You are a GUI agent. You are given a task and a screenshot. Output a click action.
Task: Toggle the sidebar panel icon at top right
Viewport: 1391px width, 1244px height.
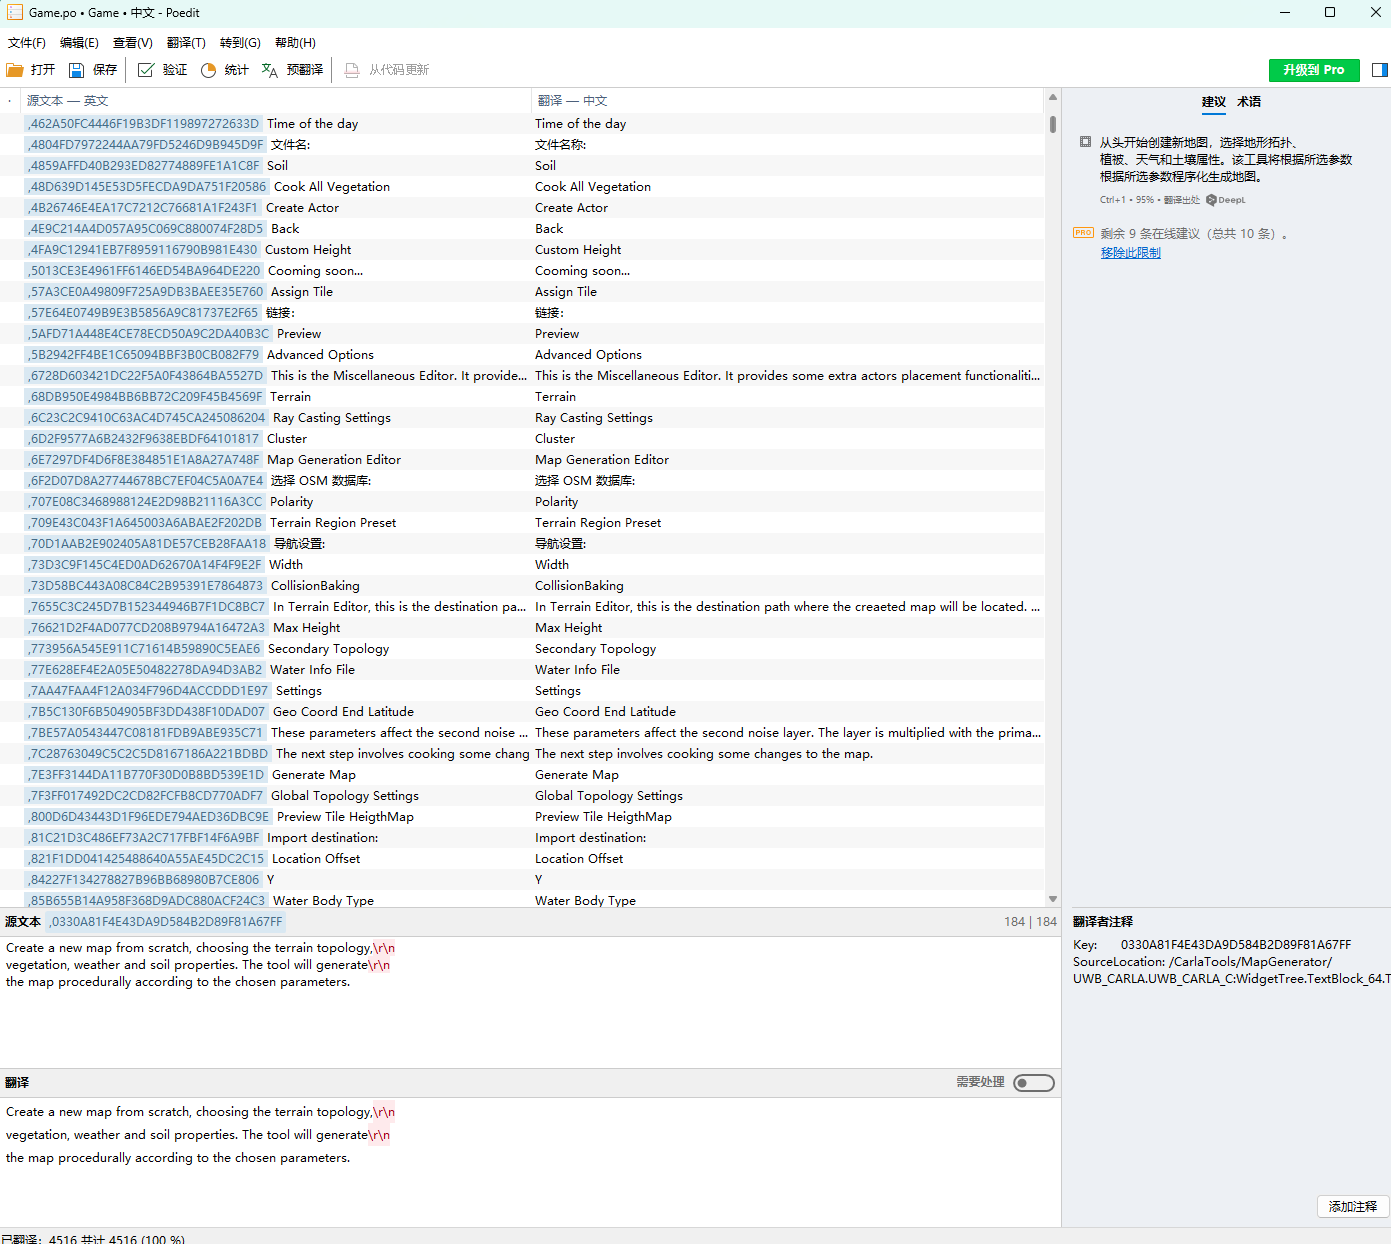[x=1380, y=70]
